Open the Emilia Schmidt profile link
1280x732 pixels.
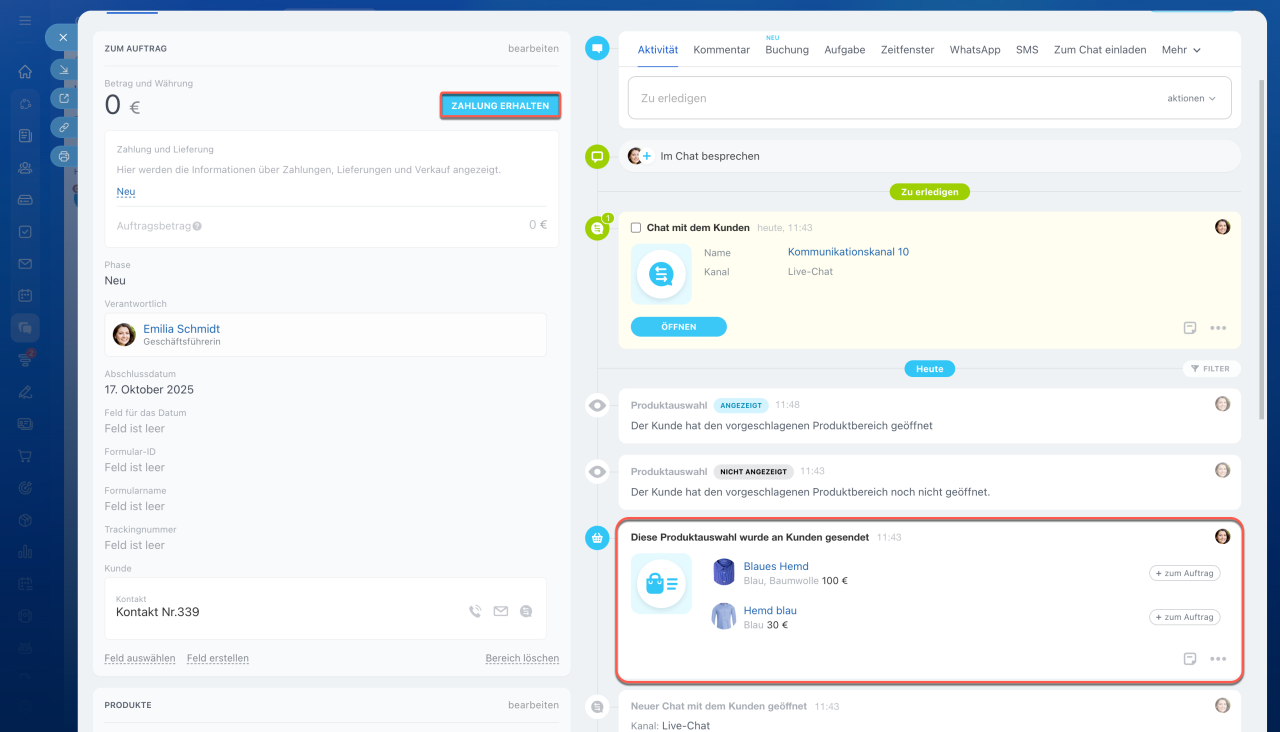(x=181, y=329)
